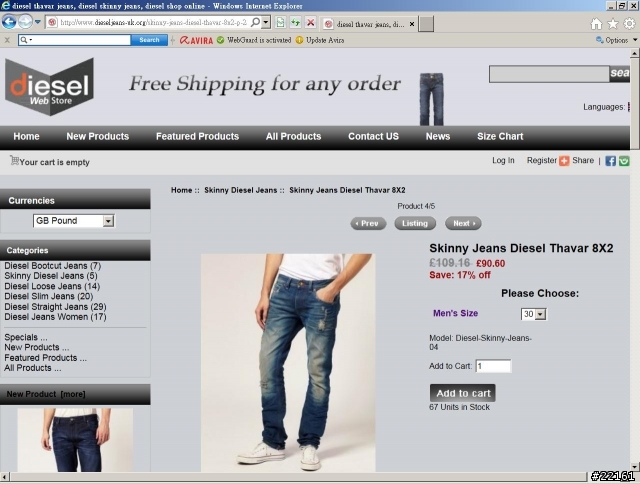This screenshot has height=484, width=640.
Task: Go to previous product with Prev
Action: point(368,223)
